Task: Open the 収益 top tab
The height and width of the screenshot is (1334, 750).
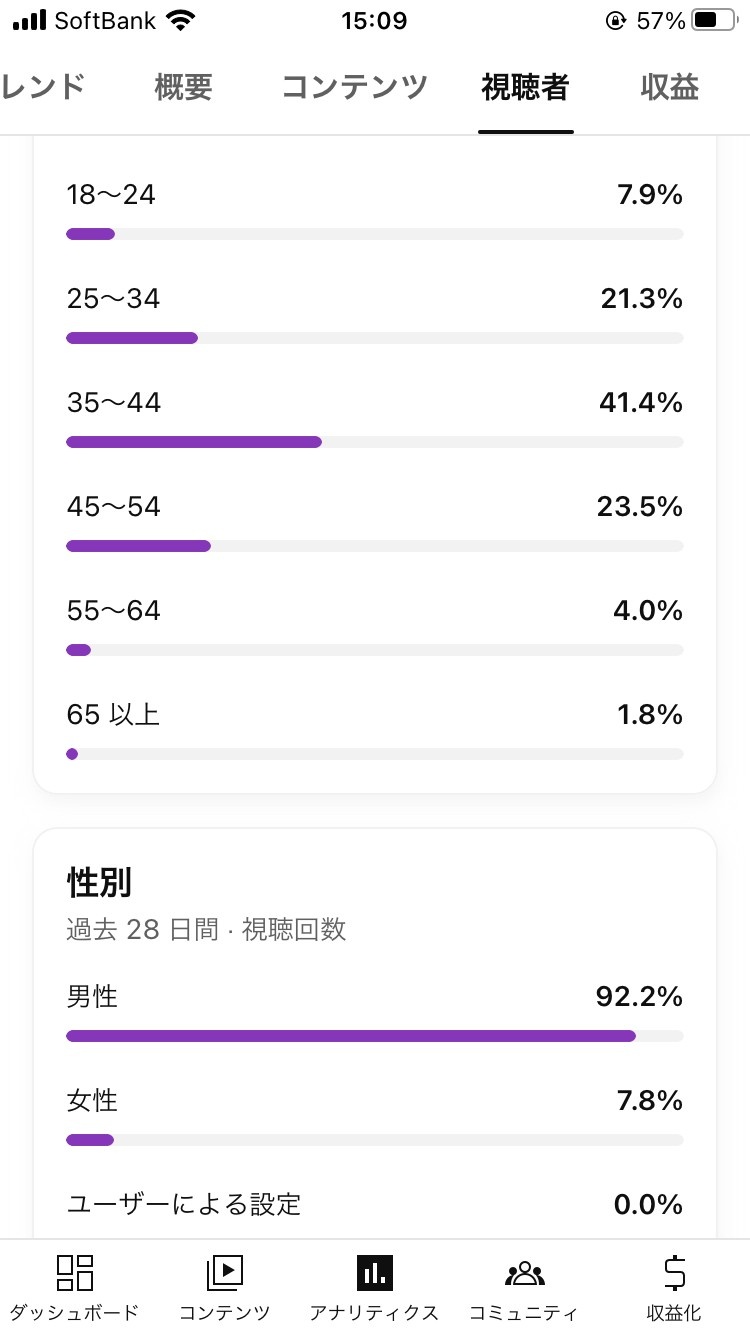Action: (x=669, y=88)
